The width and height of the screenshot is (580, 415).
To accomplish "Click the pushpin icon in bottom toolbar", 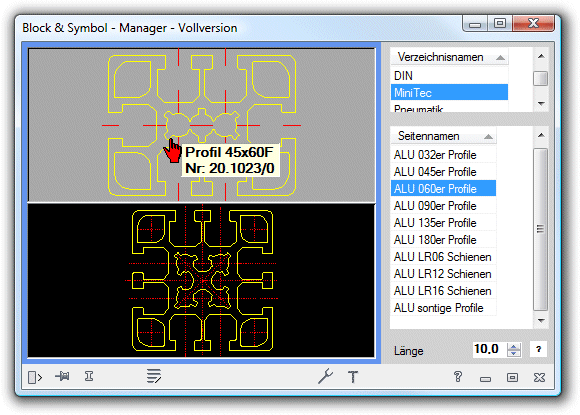I will (62, 376).
